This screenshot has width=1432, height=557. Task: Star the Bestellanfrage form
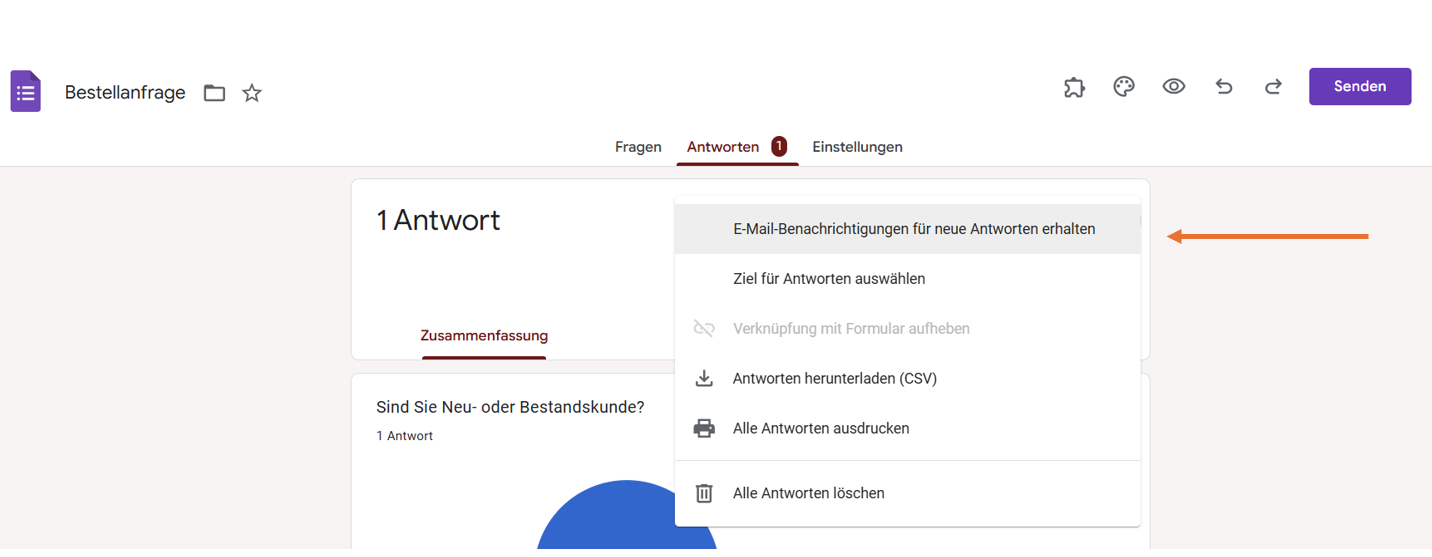pos(252,93)
